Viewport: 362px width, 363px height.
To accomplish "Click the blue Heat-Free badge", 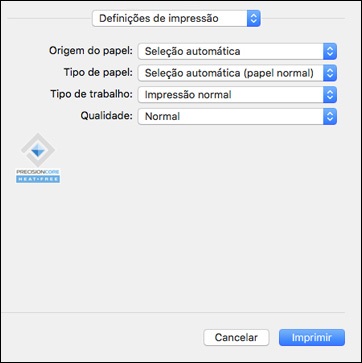I will click(x=38, y=179).
